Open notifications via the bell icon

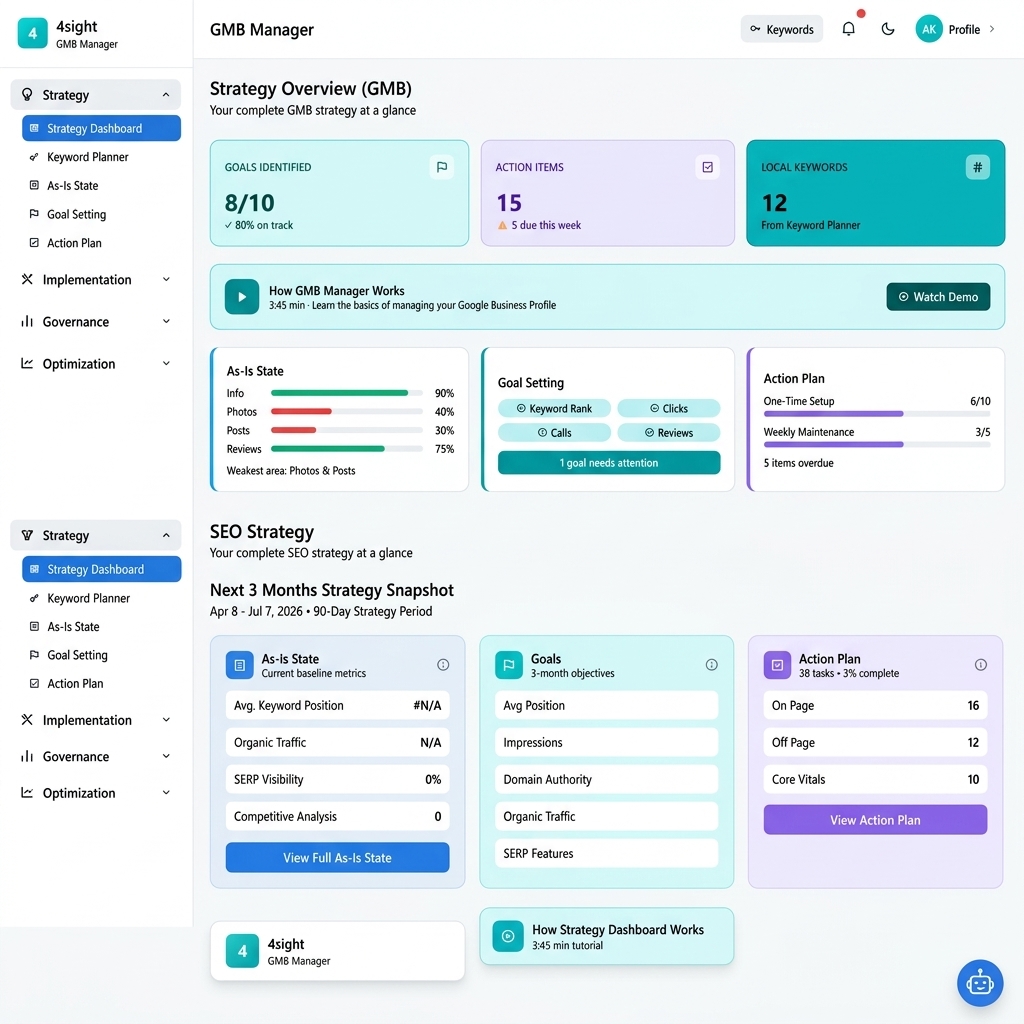[848, 29]
